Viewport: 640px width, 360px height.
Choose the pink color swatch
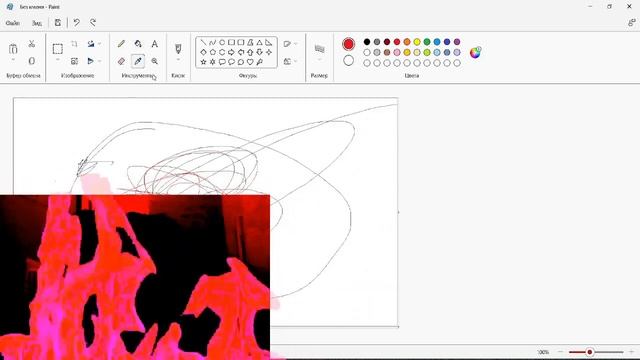click(397, 52)
